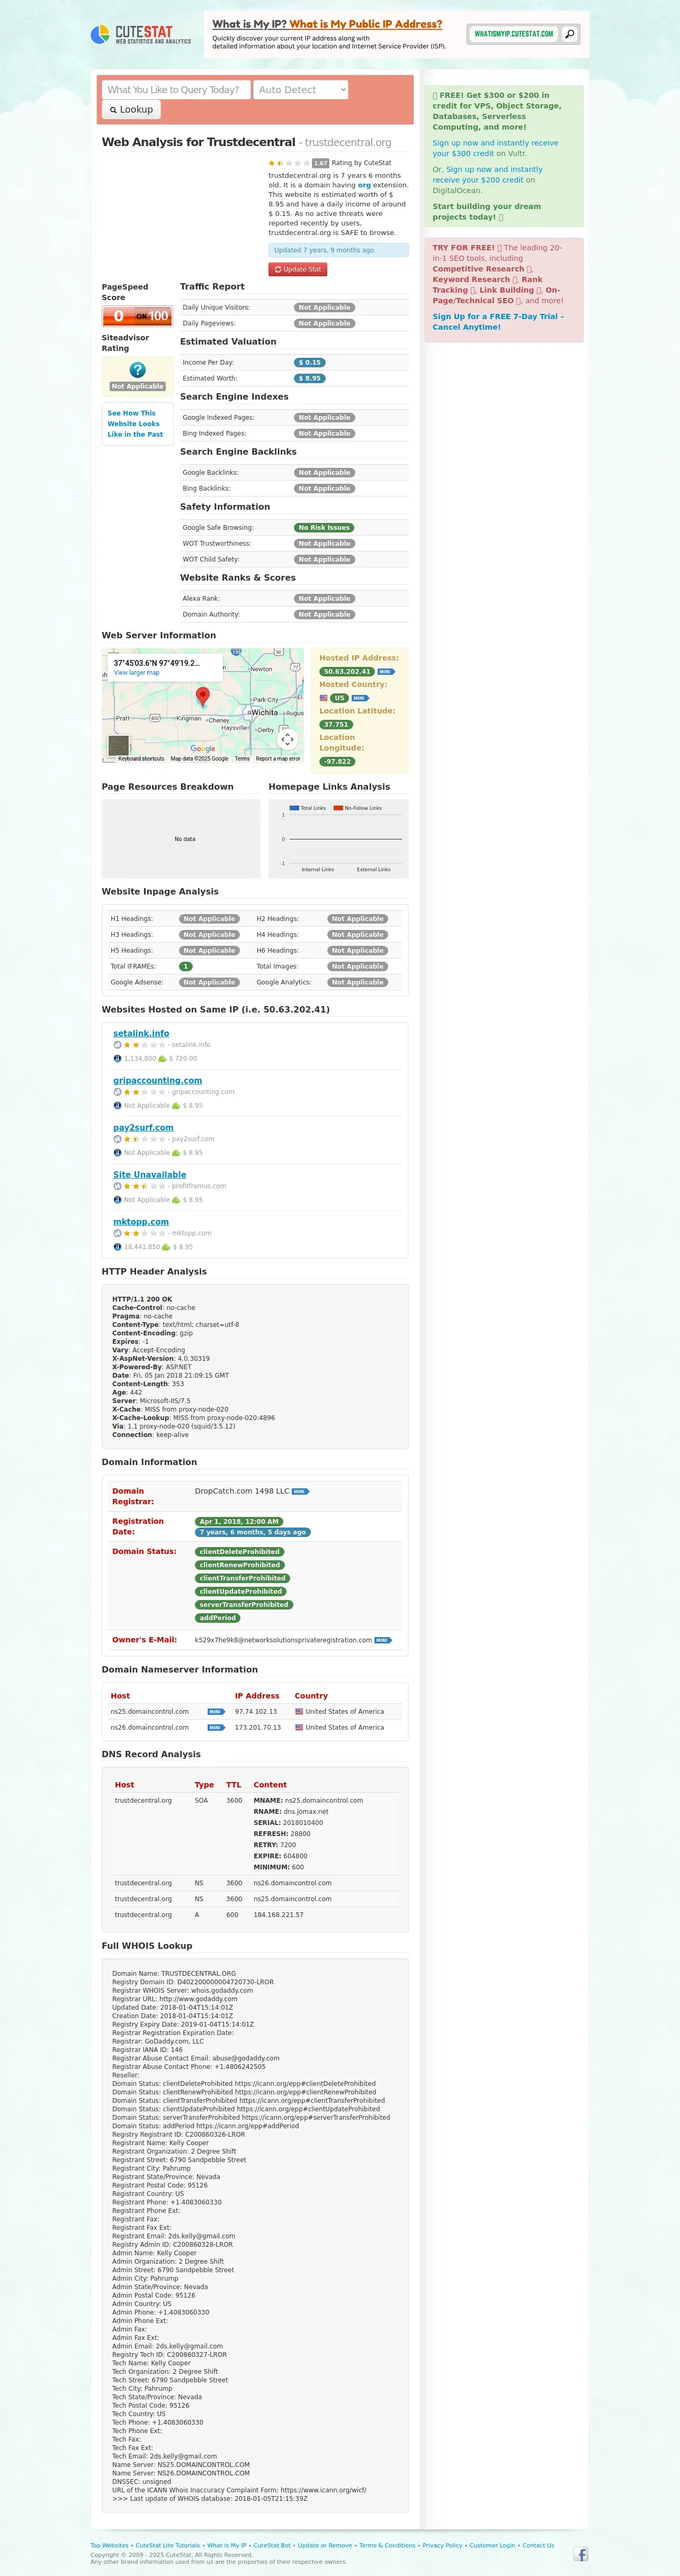Click the org extension link
The width and height of the screenshot is (680, 2576).
pos(364,185)
